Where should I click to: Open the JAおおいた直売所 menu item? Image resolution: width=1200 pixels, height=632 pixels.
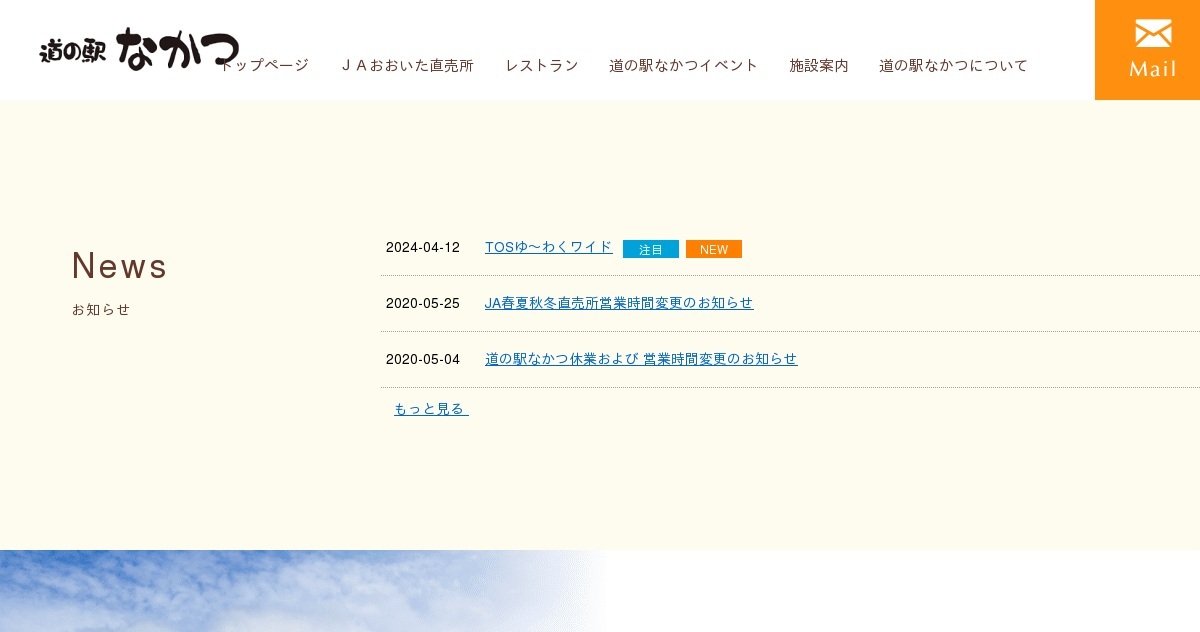pyautogui.click(x=407, y=66)
